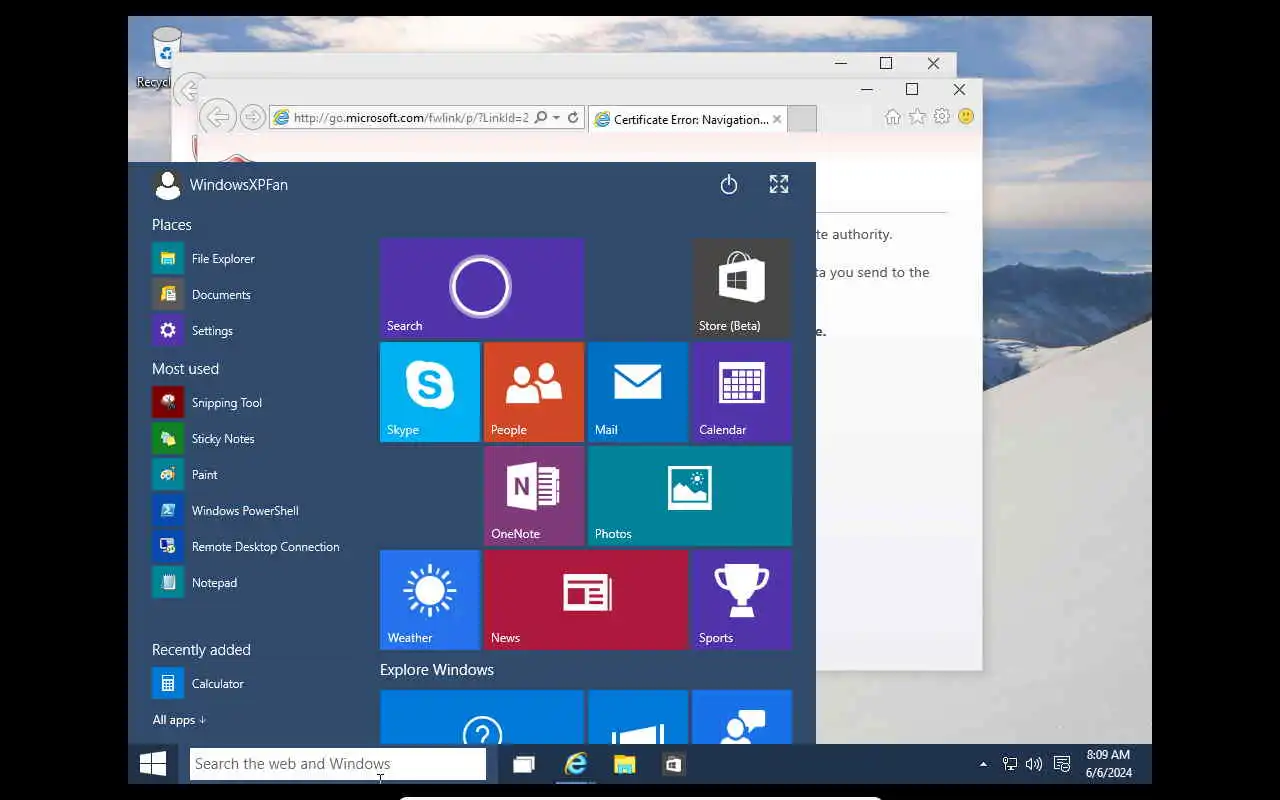Open Internet Explorer on the taskbar
This screenshot has width=1280, height=800.
[576, 764]
